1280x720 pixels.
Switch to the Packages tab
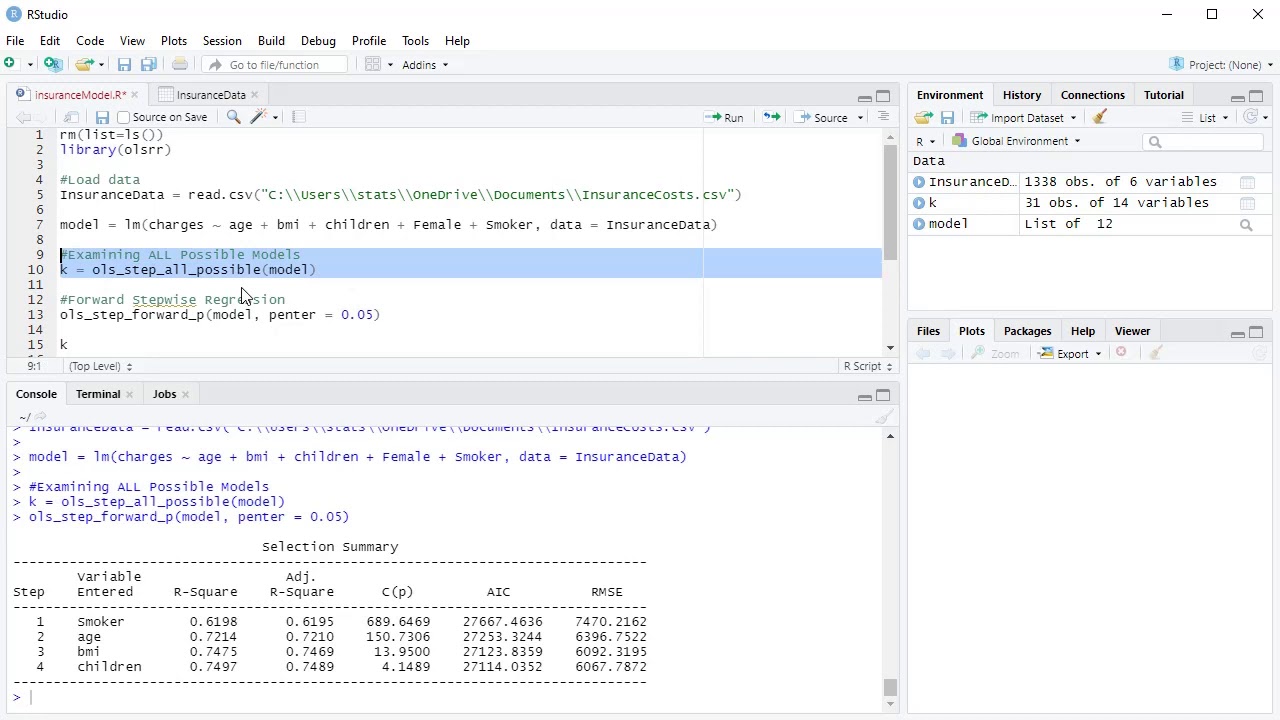pyautogui.click(x=1027, y=331)
